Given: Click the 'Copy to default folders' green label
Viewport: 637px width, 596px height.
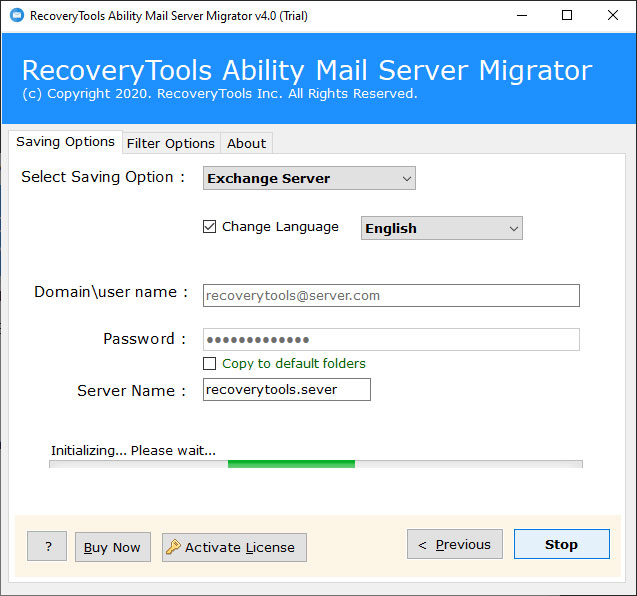Looking at the screenshot, I should pyautogui.click(x=294, y=363).
